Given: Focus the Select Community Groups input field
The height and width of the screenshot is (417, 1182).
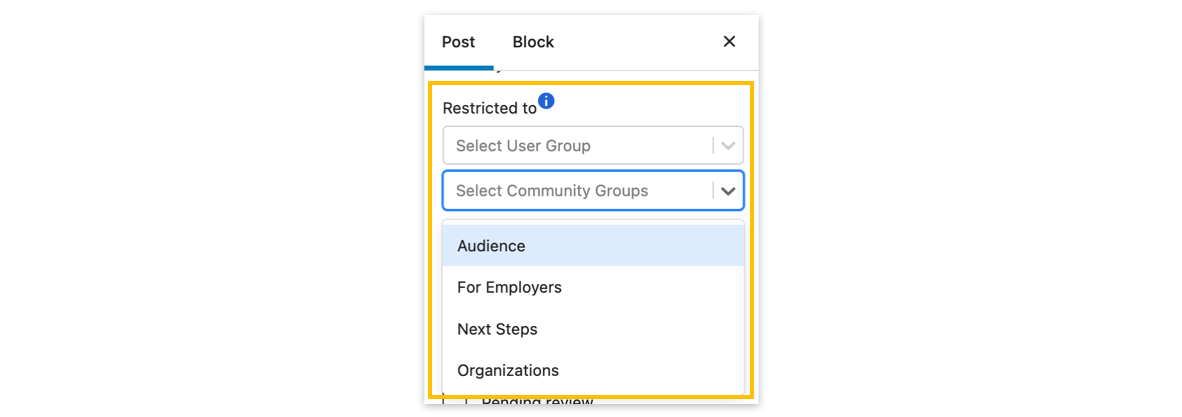Looking at the screenshot, I should coord(580,191).
